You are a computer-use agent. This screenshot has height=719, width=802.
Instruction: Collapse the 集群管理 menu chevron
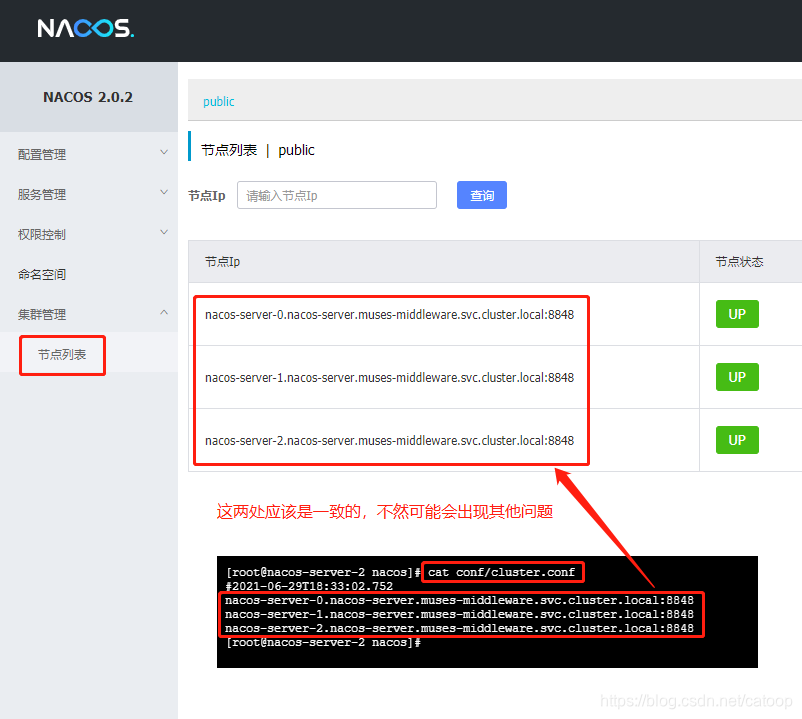(164, 312)
